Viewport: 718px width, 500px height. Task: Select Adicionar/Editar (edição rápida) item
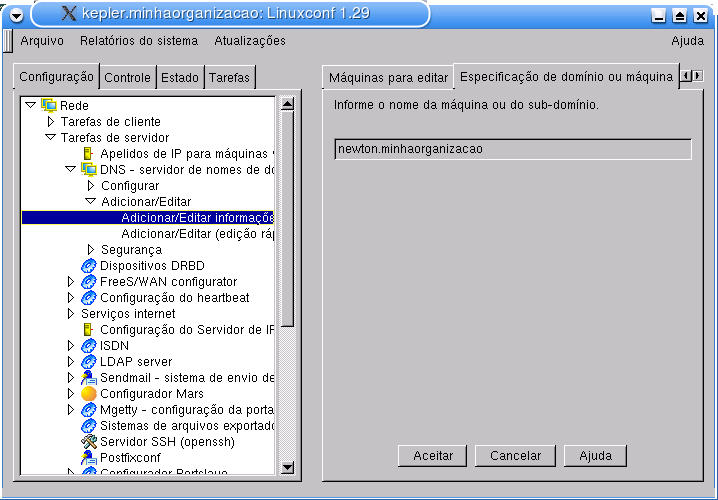coord(197,234)
